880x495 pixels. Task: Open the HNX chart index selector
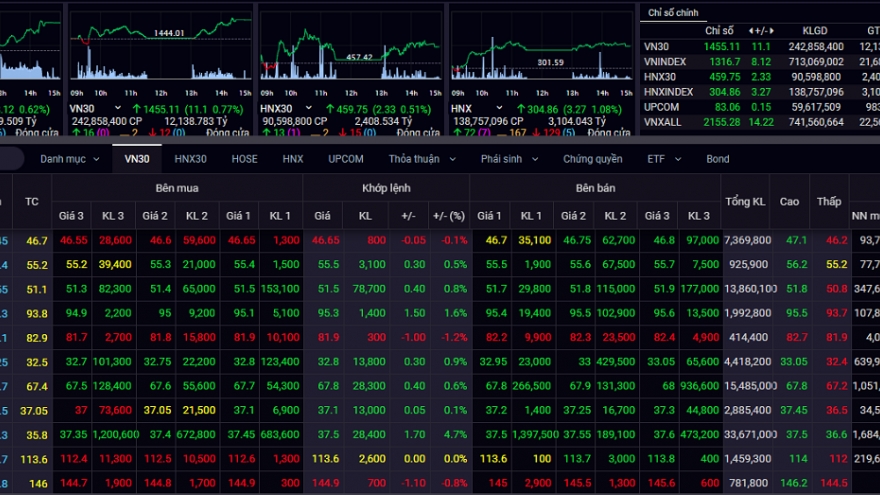coord(476,108)
